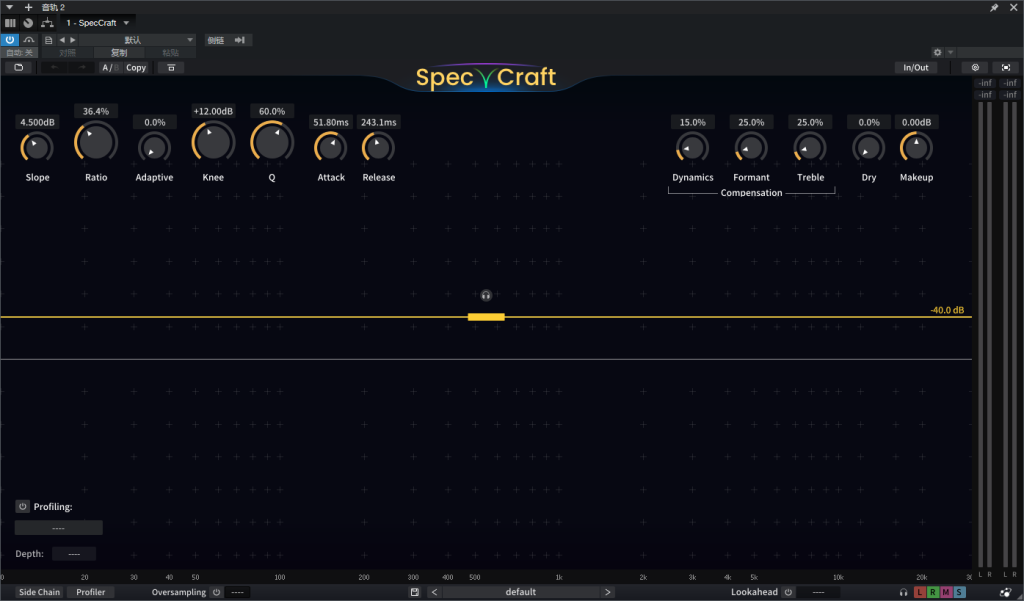Open the Oversampling value dropdown
The image size is (1024, 601).
coord(238,592)
